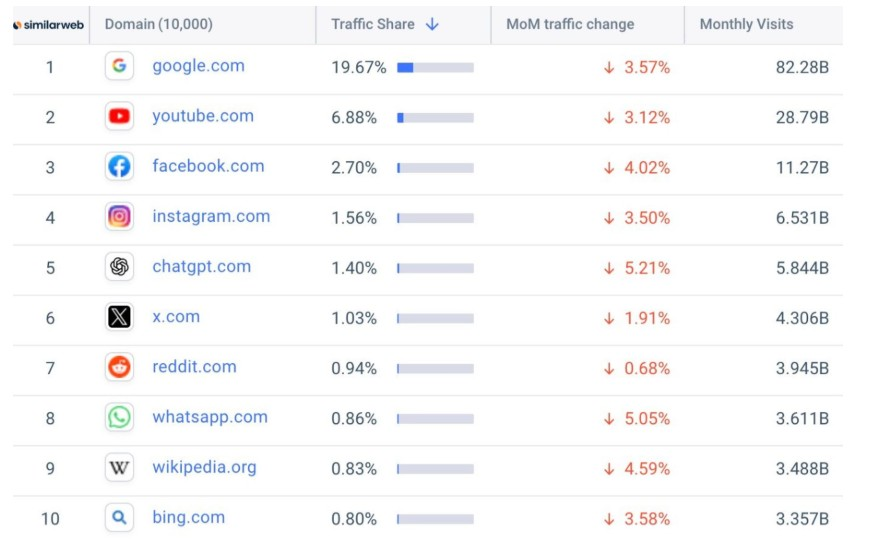Click the Instagram camera icon
This screenshot has height=552, width=882.
point(119,216)
